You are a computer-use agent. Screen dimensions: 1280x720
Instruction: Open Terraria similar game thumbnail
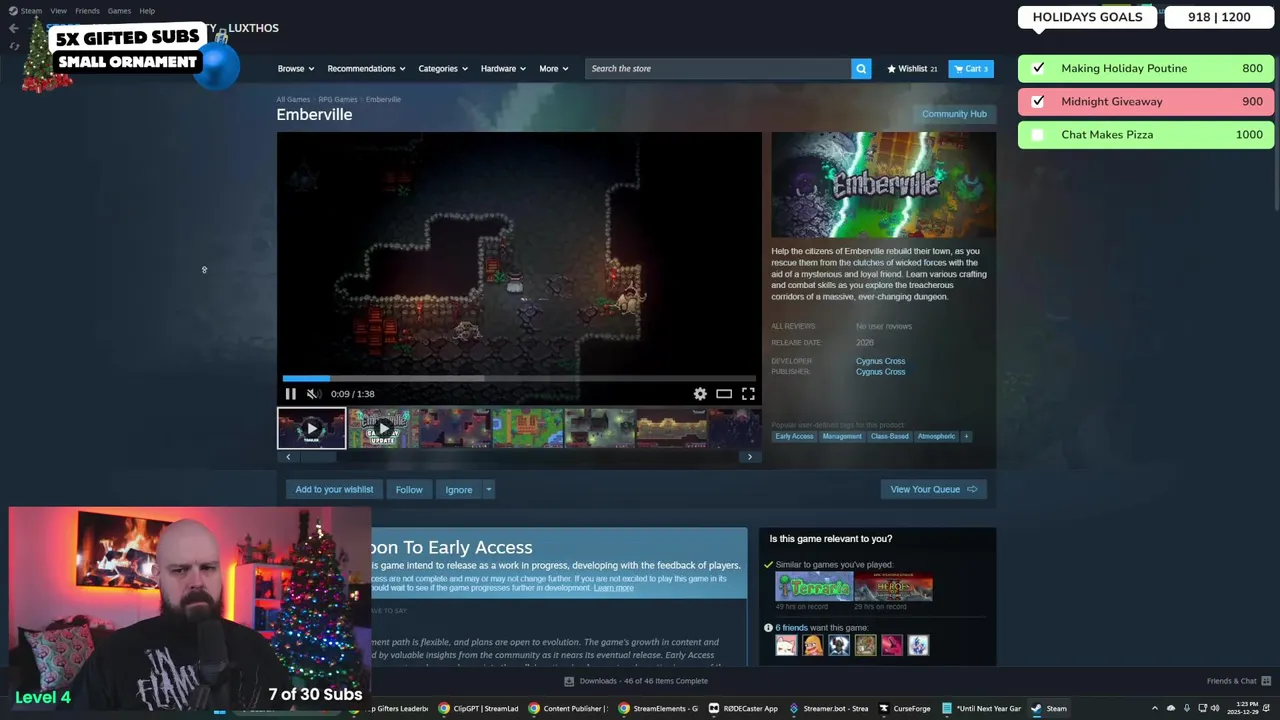point(814,587)
